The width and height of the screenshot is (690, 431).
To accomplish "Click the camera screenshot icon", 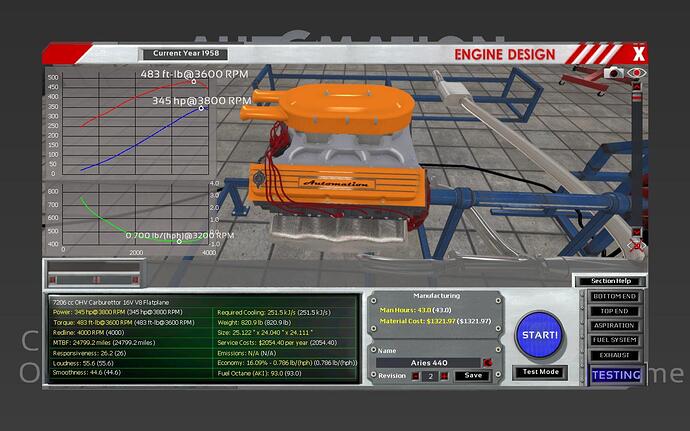I will [614, 73].
